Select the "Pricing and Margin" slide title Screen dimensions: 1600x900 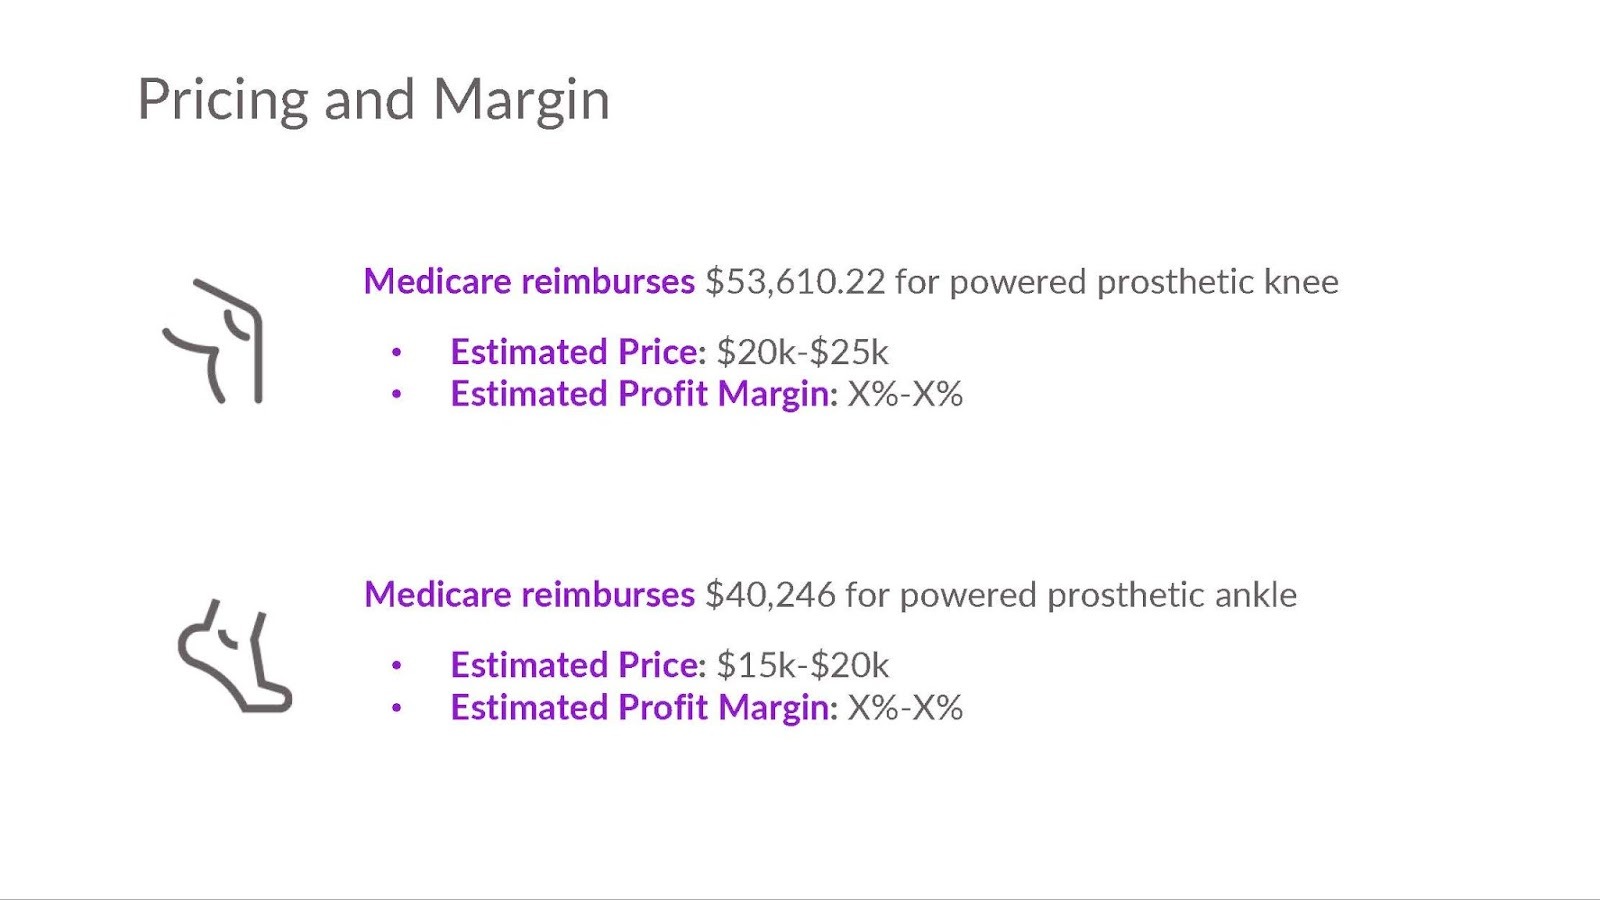click(373, 99)
